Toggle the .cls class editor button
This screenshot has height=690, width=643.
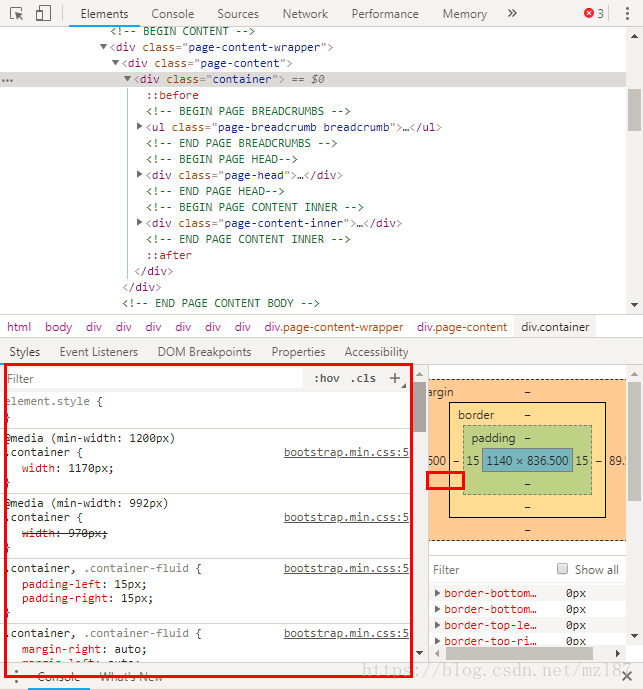(x=363, y=378)
